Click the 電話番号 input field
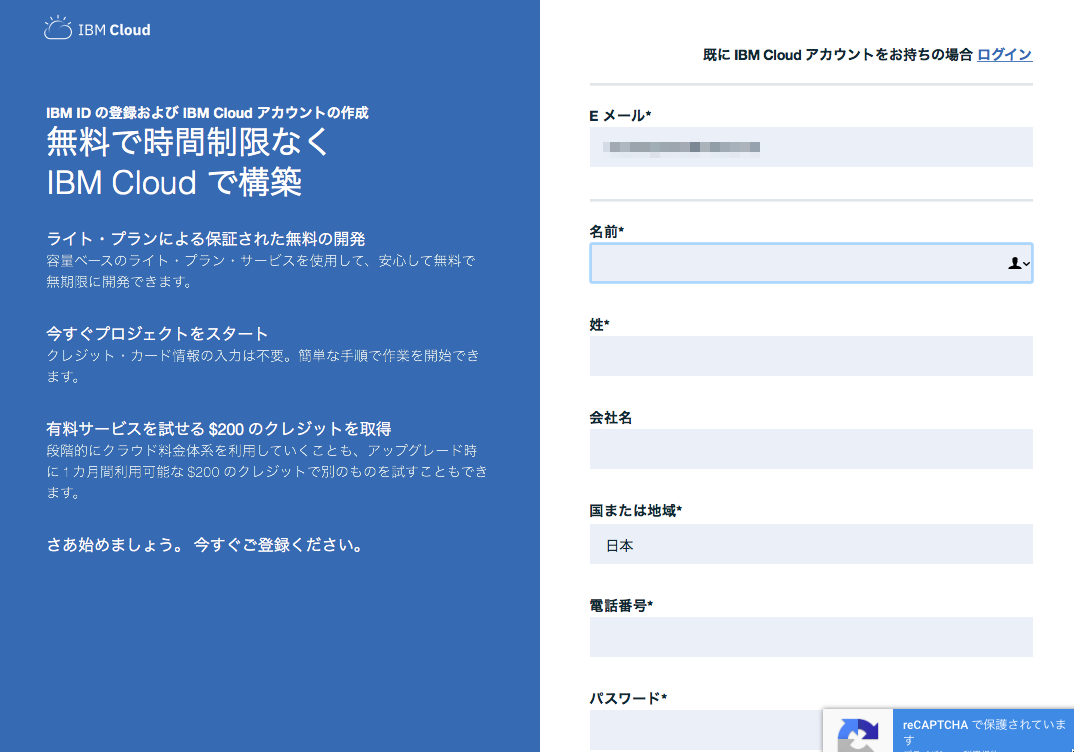 tap(810, 636)
